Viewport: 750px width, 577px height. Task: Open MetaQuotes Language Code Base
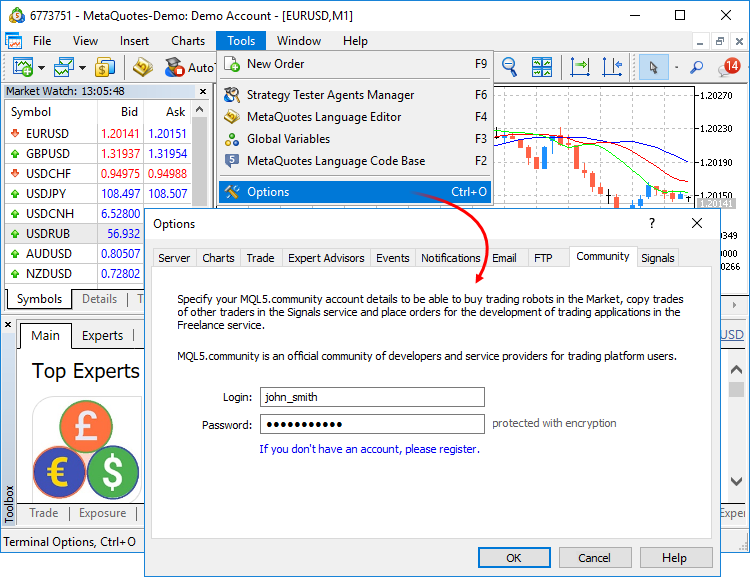[x=335, y=161]
